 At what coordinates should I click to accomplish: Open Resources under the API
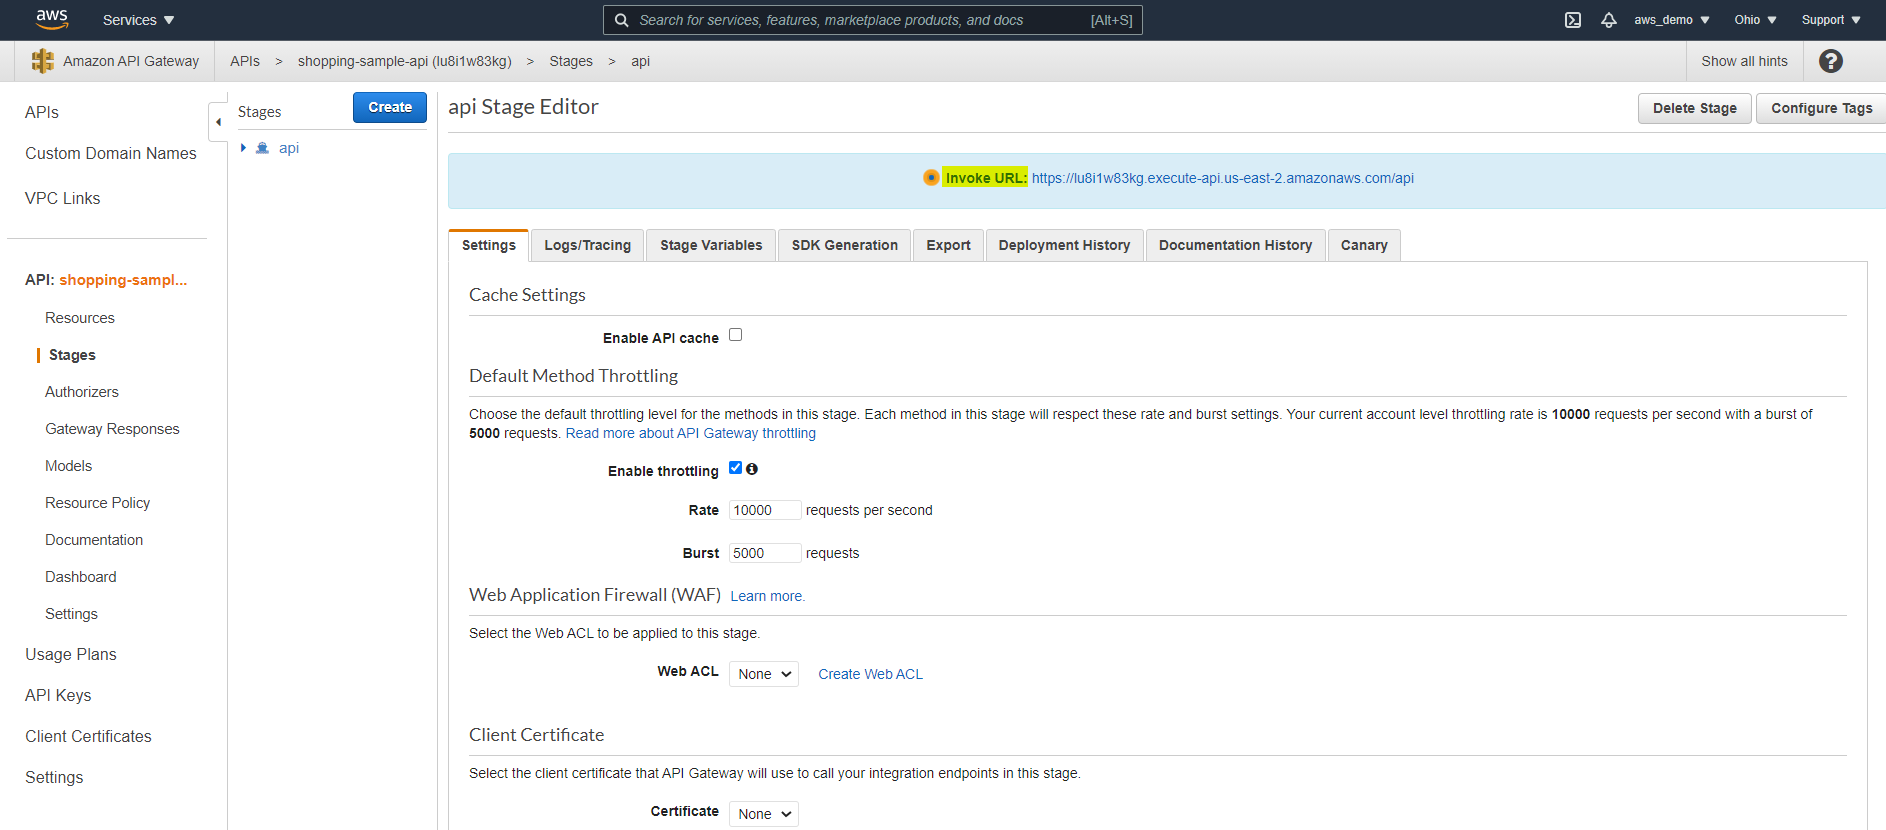click(x=80, y=318)
